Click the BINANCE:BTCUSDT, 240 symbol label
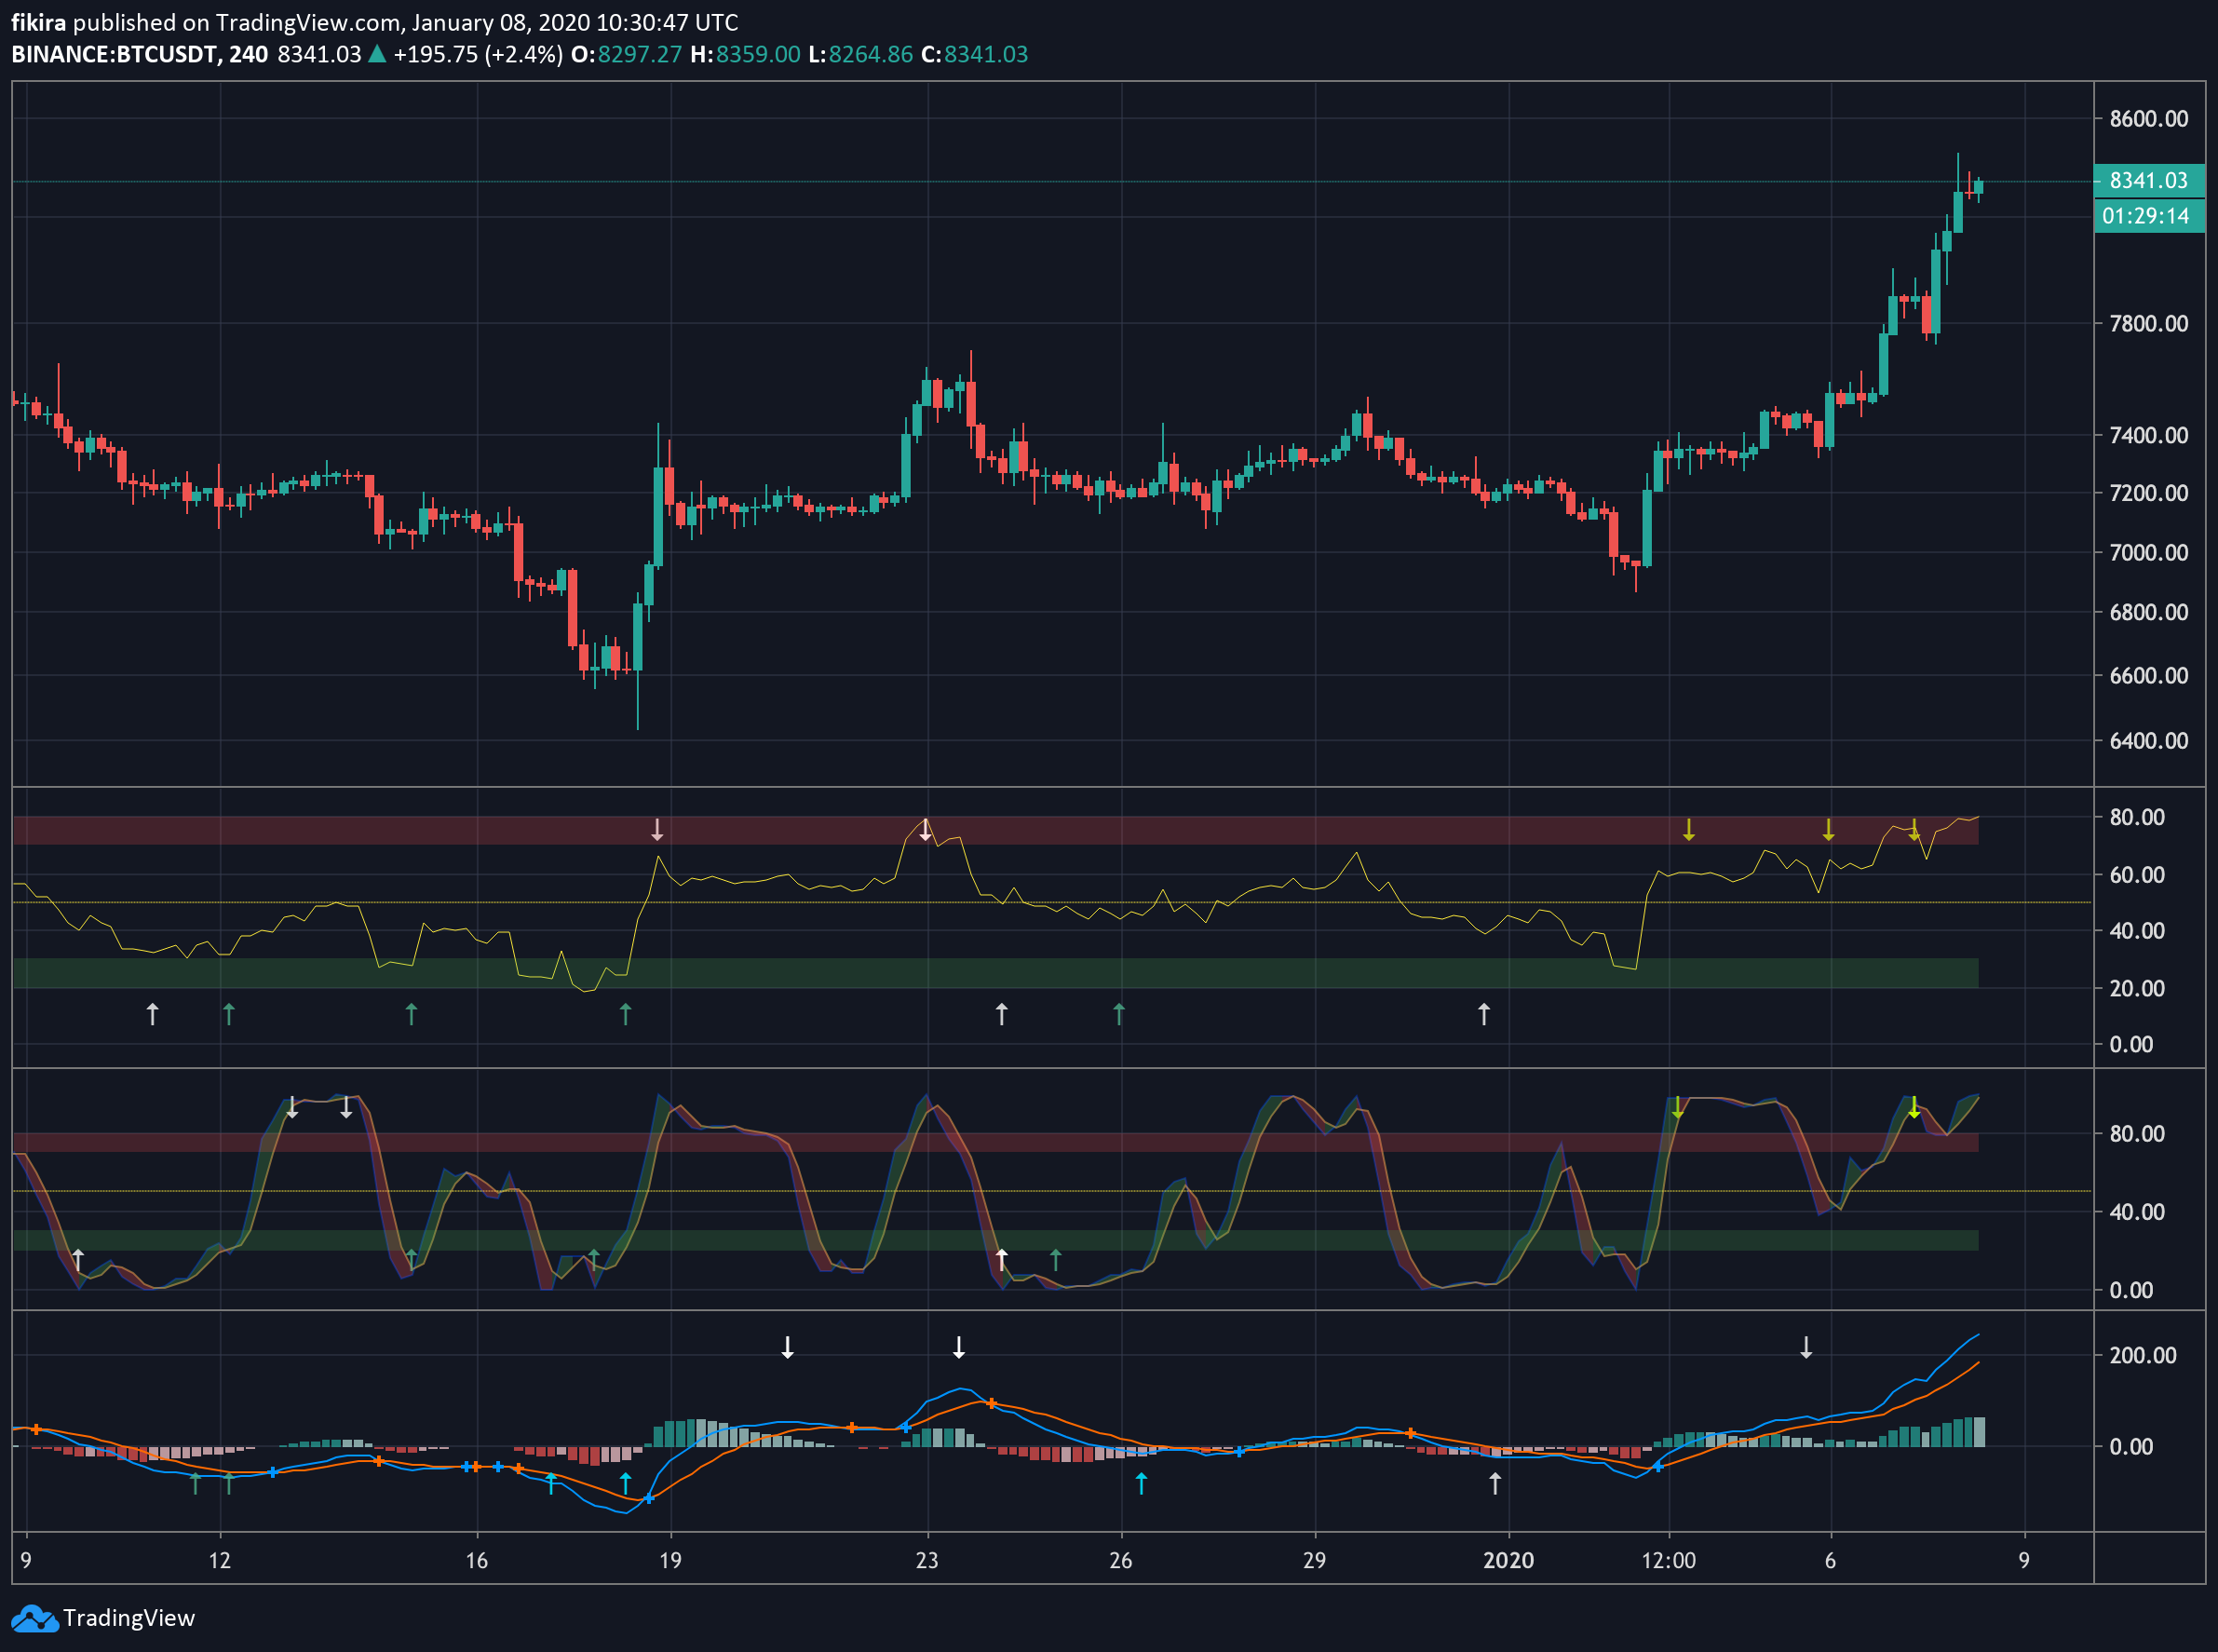This screenshot has width=2218, height=1652. (x=139, y=54)
